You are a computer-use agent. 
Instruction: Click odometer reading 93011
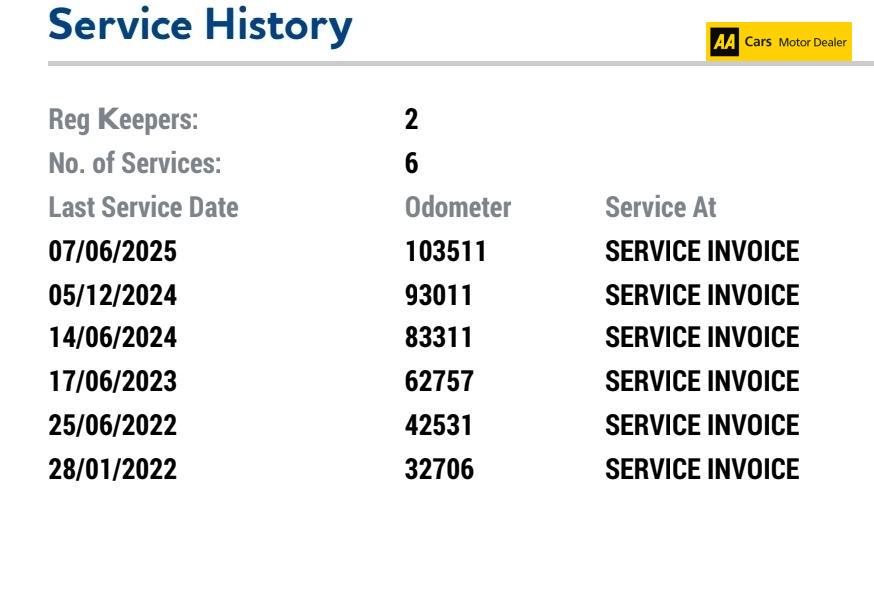439,295
